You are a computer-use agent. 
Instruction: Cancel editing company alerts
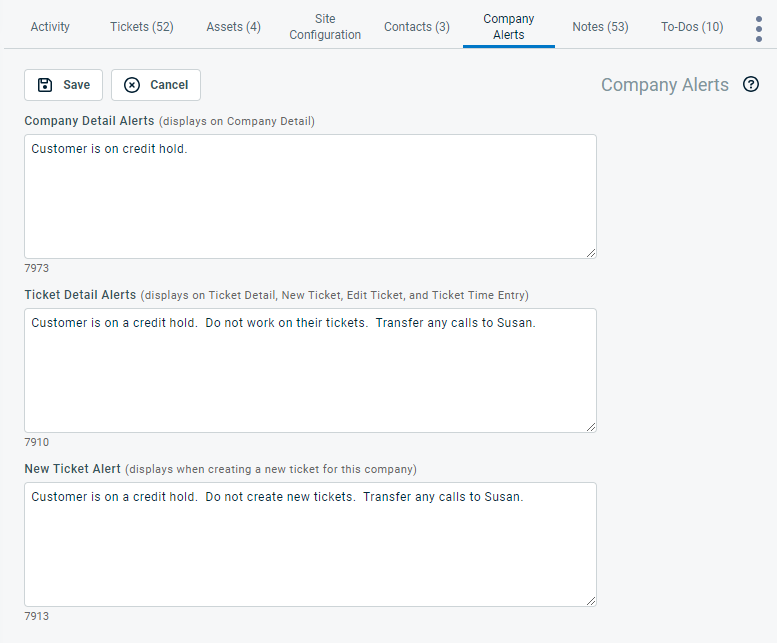point(156,85)
